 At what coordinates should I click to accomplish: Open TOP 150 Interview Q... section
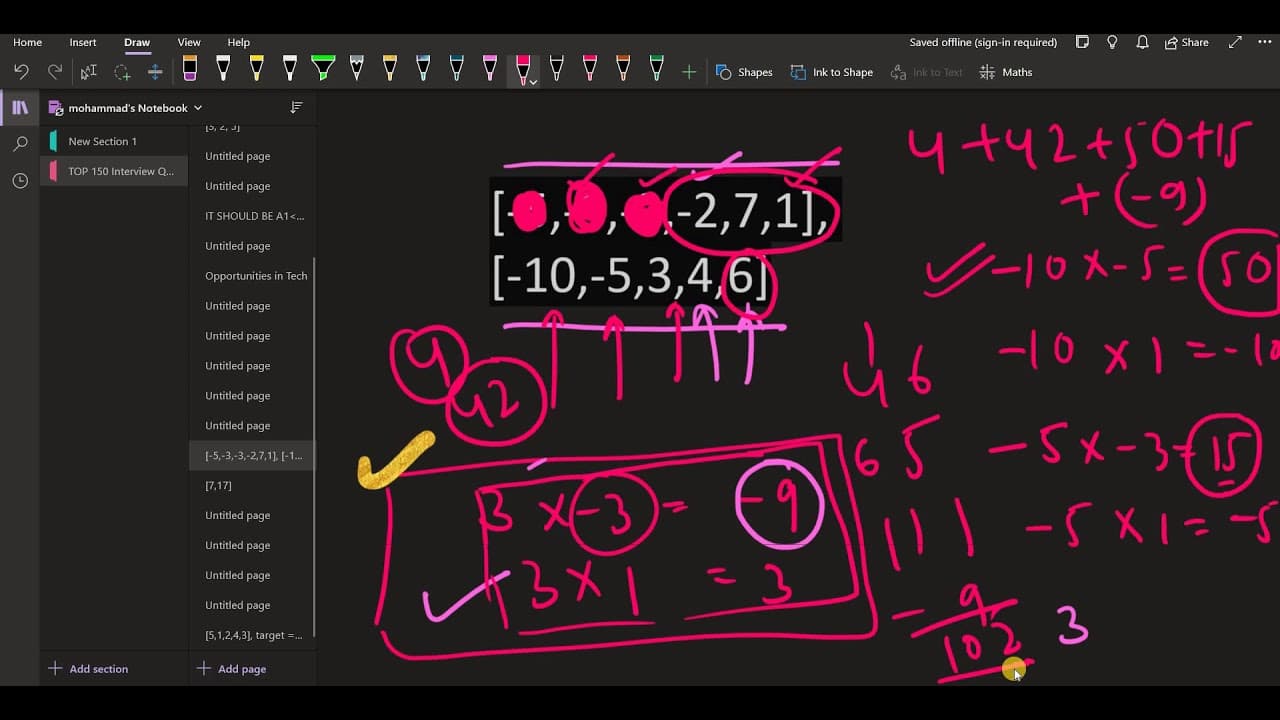pyautogui.click(x=114, y=171)
